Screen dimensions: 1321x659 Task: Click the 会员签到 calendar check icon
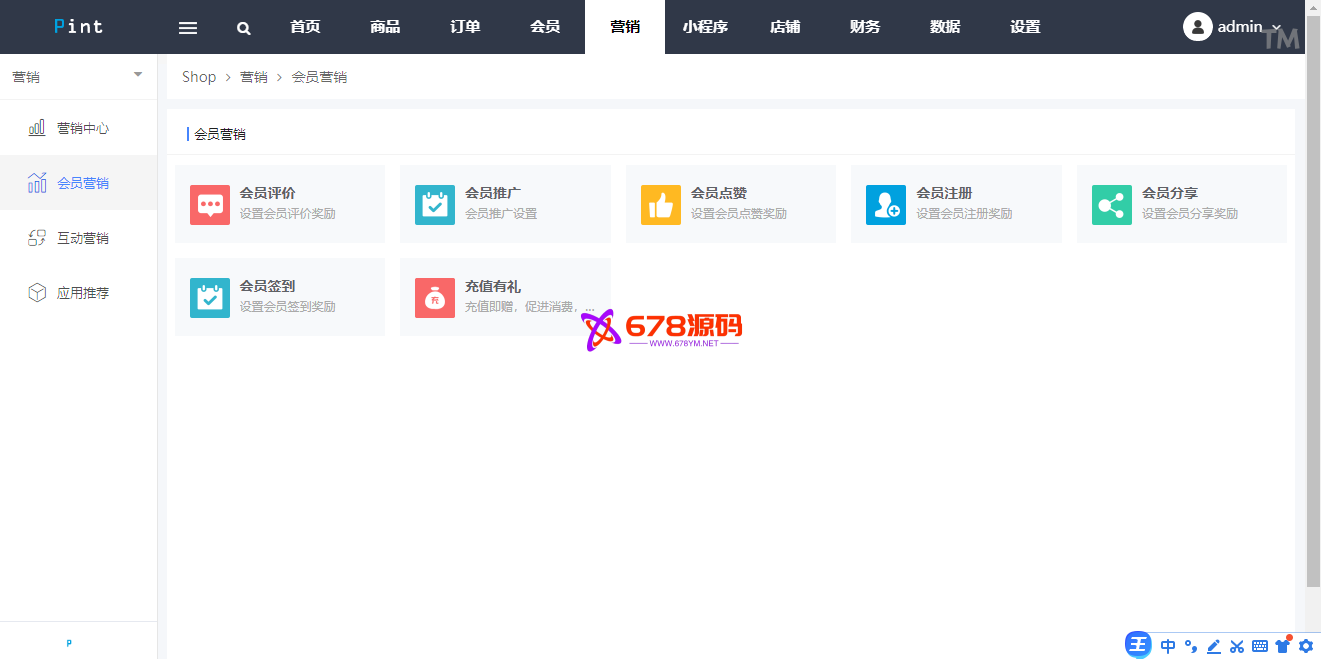209,298
